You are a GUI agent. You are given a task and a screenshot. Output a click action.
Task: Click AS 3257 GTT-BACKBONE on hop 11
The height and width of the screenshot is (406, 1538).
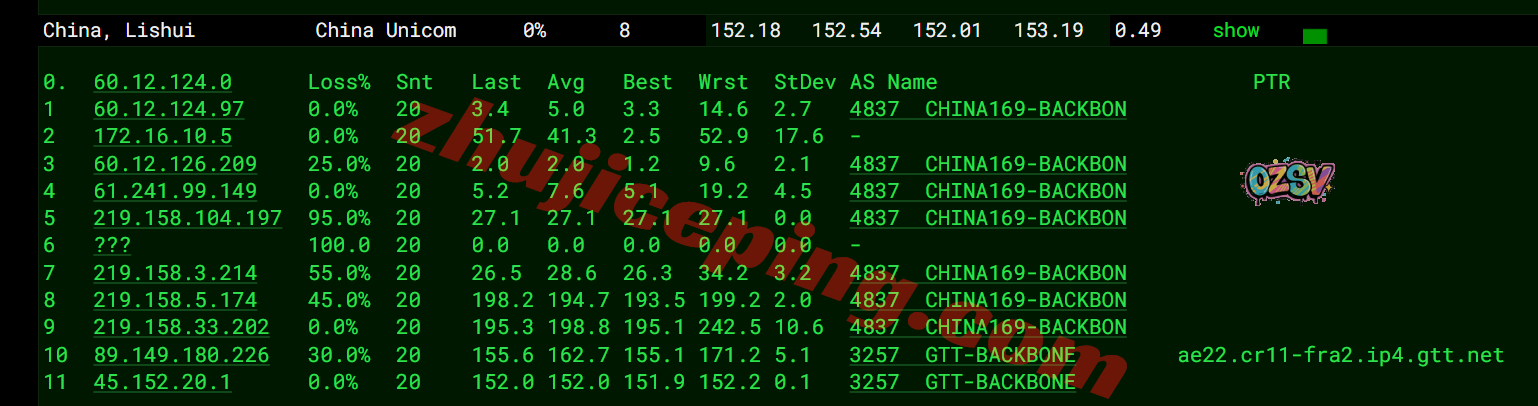click(x=962, y=382)
